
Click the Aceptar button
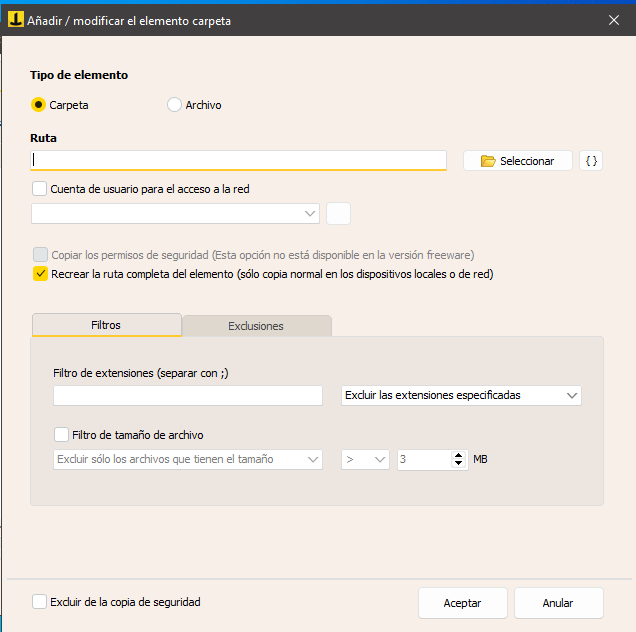coord(462,603)
